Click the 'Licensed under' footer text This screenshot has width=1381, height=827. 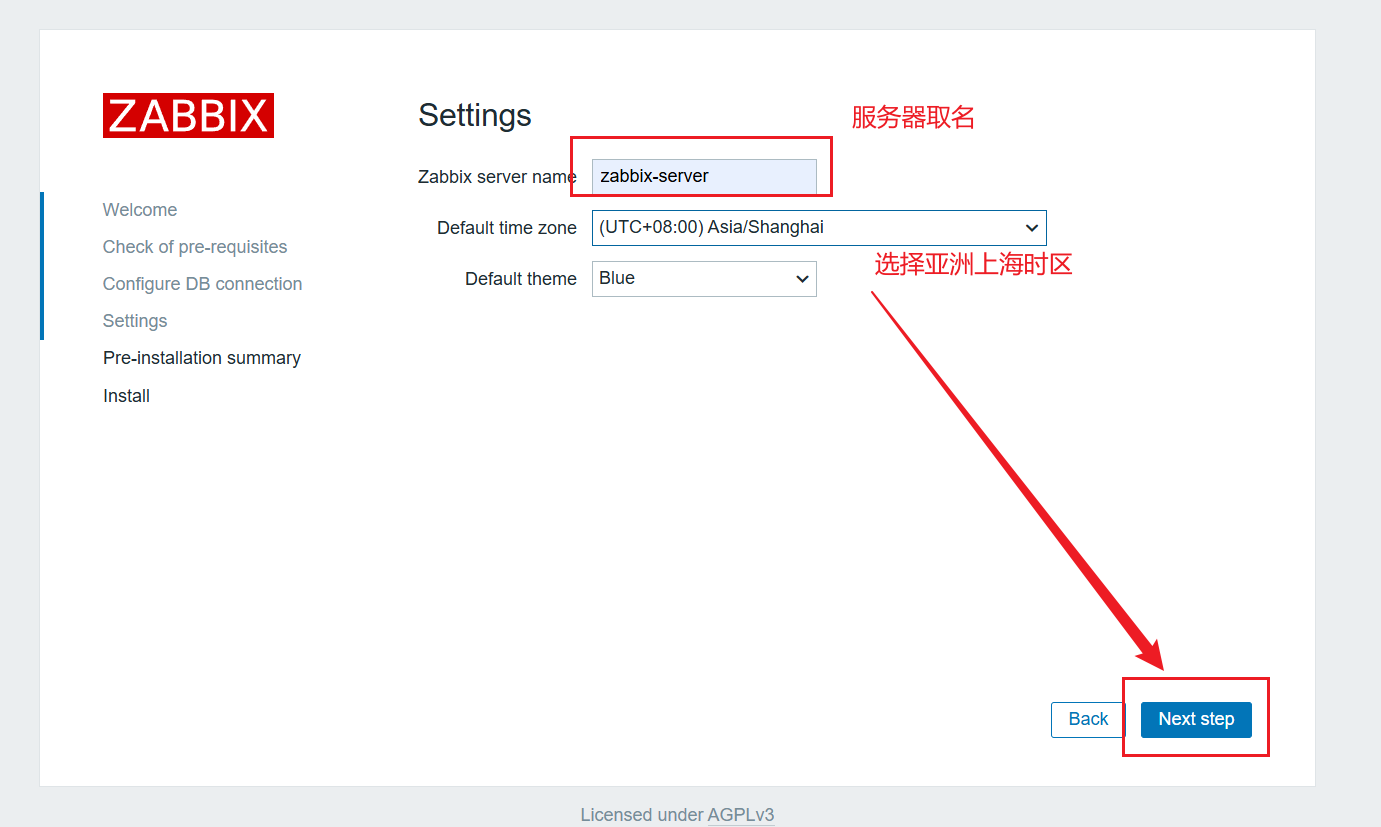642,815
